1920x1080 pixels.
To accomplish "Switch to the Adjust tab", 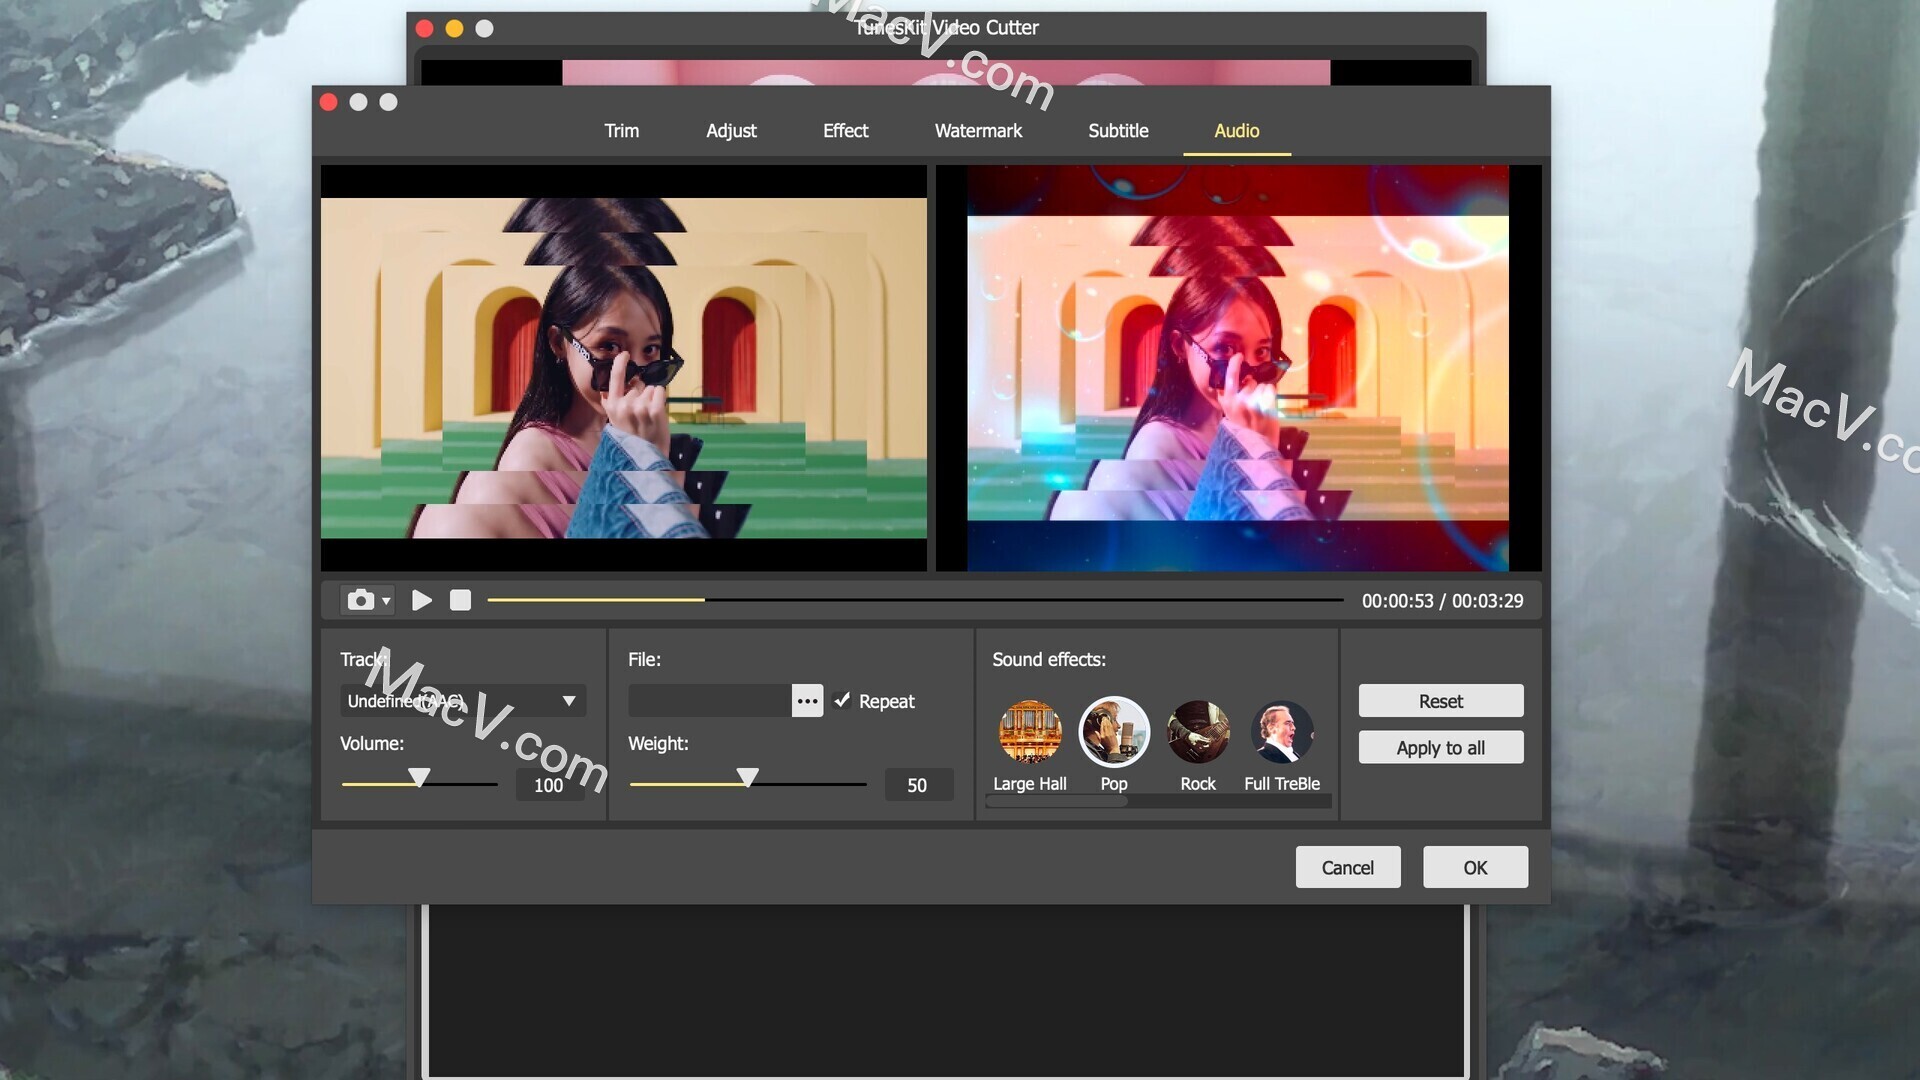I will pyautogui.click(x=731, y=131).
